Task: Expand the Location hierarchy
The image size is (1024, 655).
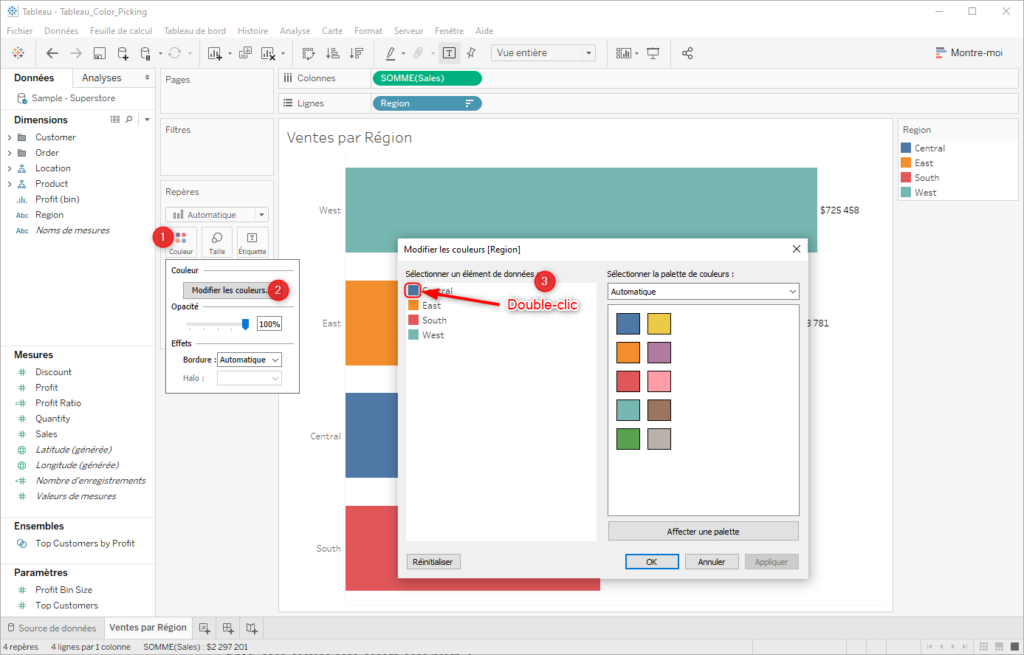Action: 9,168
